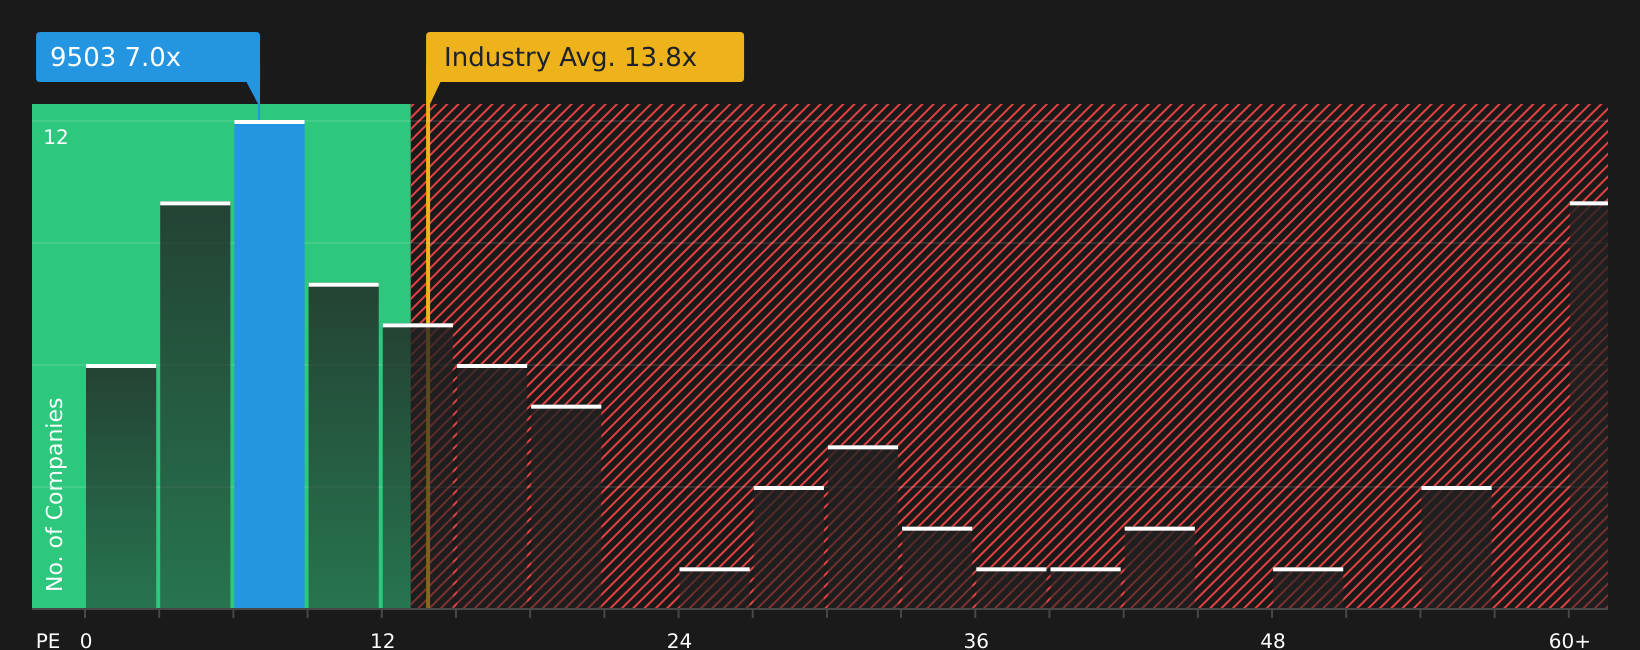This screenshot has width=1640, height=650.
Task: Click the x-axis tick label 60+
Action: point(1569,641)
